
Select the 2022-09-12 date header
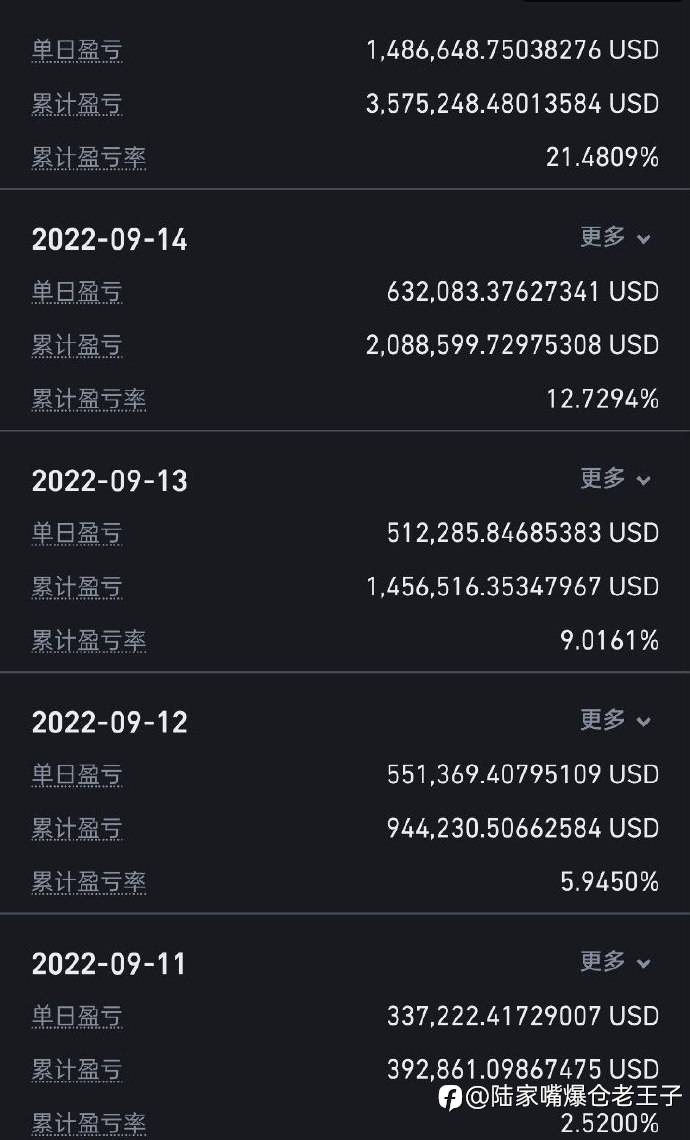[x=110, y=722]
